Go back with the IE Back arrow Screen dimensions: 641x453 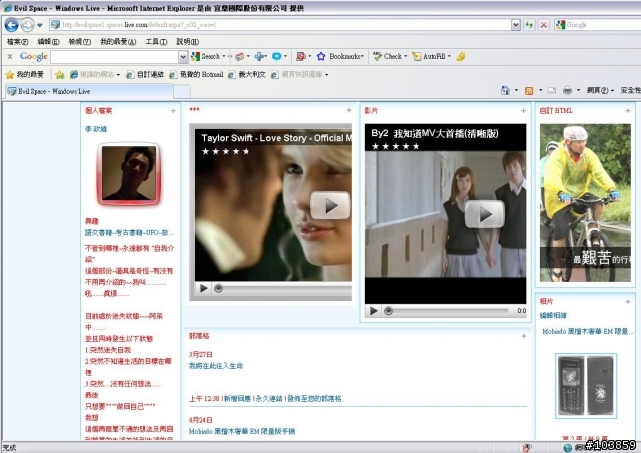coord(11,25)
